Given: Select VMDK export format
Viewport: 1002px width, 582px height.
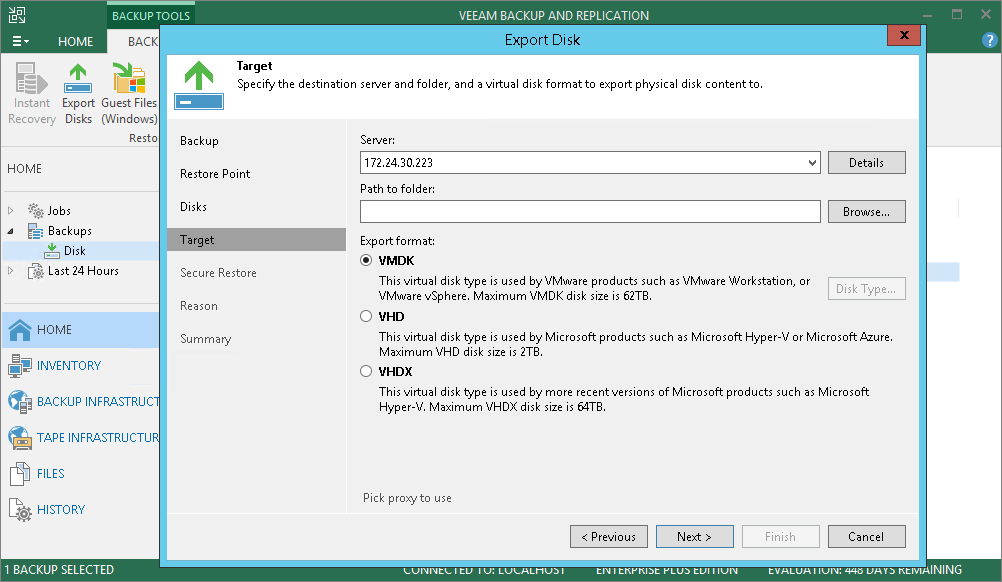Looking at the screenshot, I should 366,261.
